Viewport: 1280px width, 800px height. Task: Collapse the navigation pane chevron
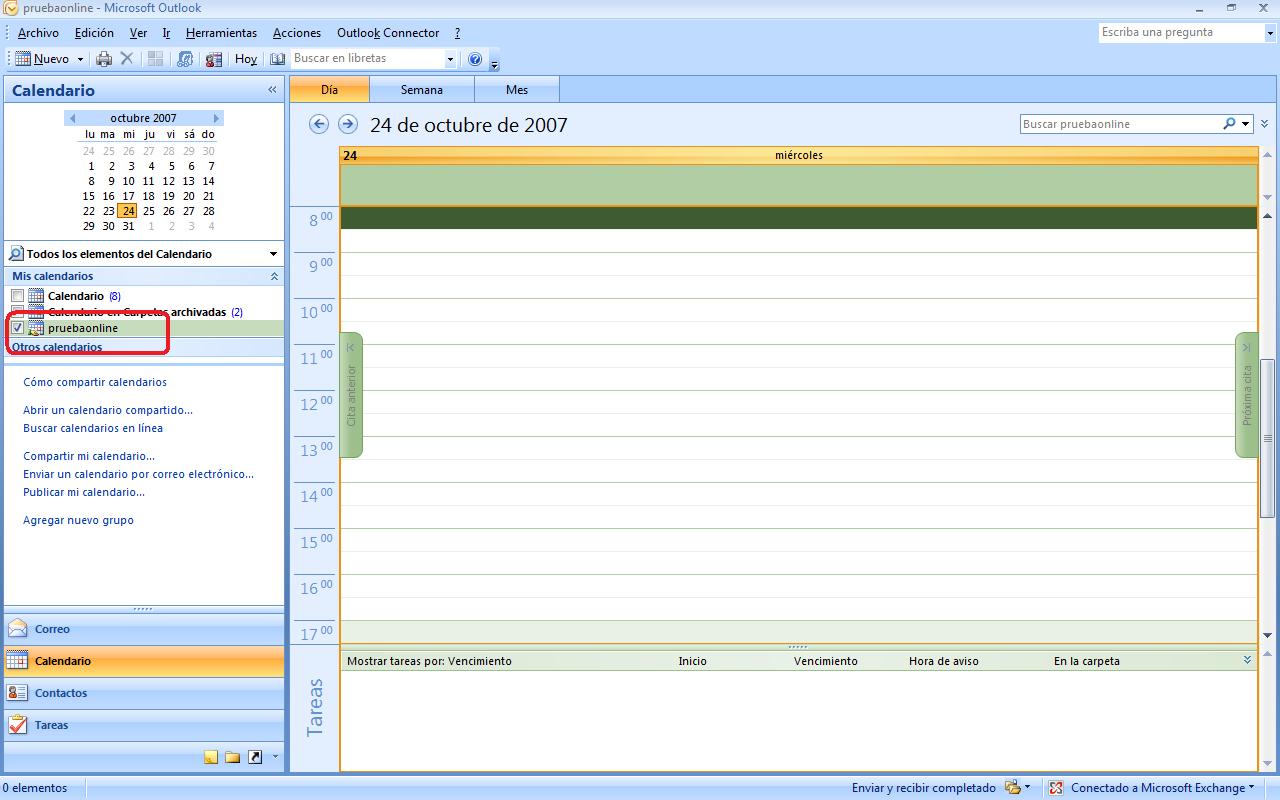click(x=272, y=90)
